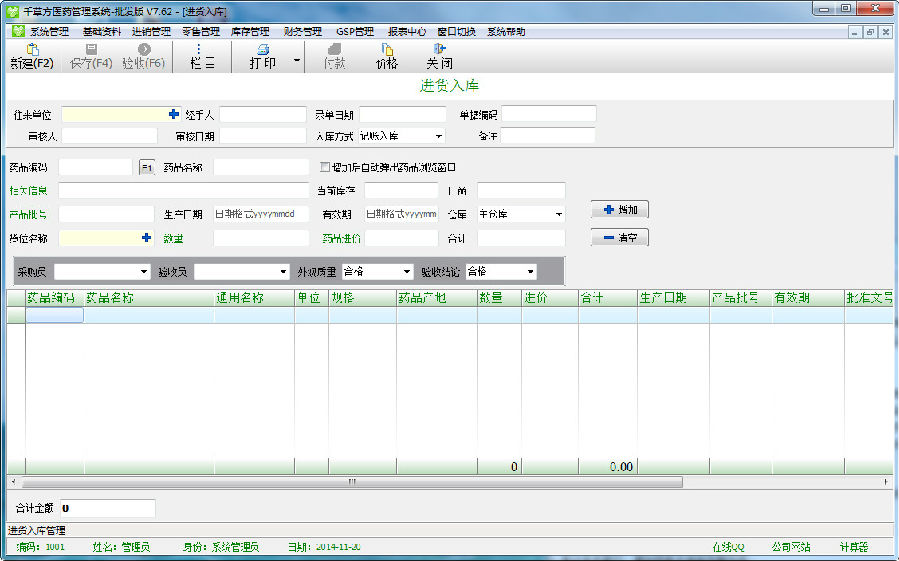
Task: Click the 保存(F4) save icon
Action: [x=91, y=49]
